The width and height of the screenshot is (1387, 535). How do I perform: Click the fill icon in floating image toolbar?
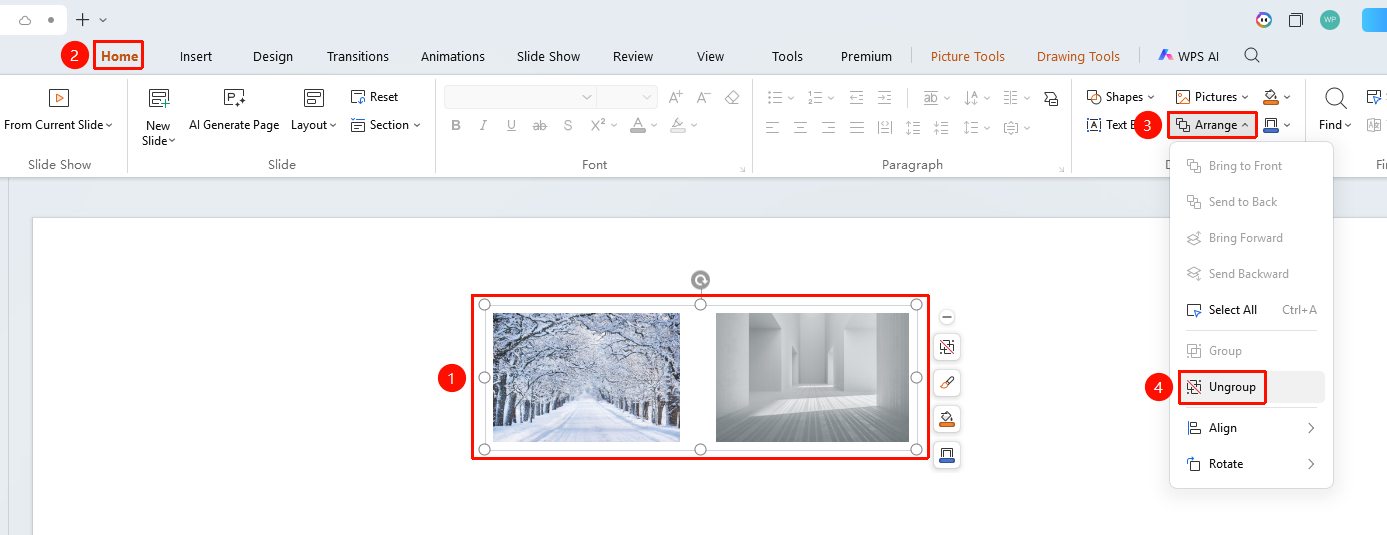point(947,418)
